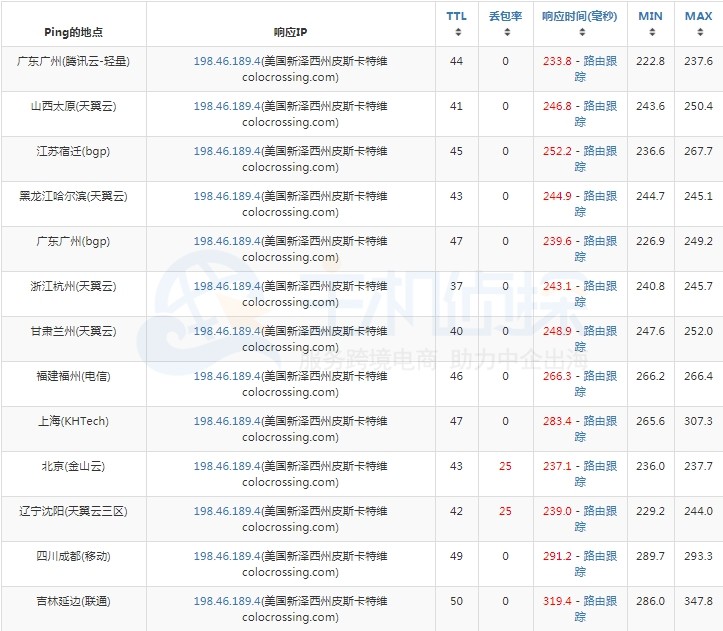Open IP link in 四川成都(移动) row
723x631 pixels.
(227, 556)
